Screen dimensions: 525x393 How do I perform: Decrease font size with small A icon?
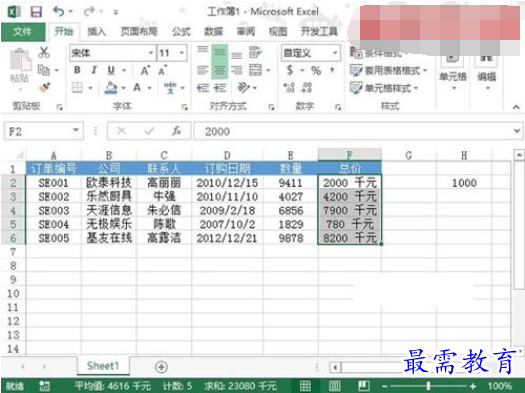162,70
